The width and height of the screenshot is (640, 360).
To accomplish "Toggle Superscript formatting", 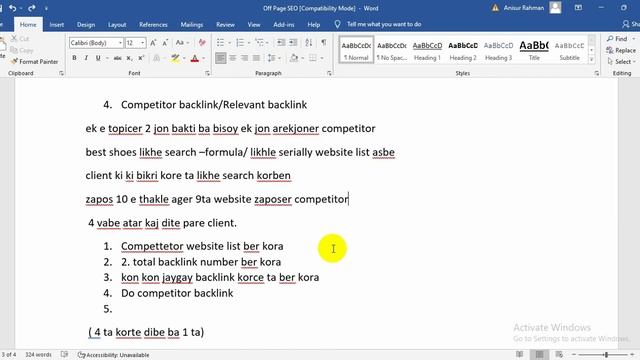I will pos(141,58).
